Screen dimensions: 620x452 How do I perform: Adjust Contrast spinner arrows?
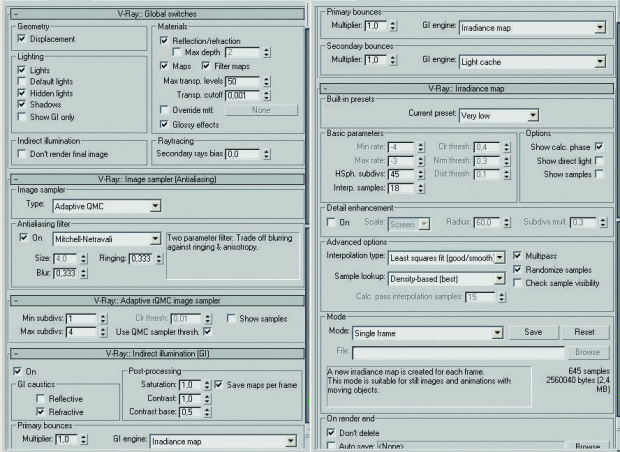[x=207, y=399]
